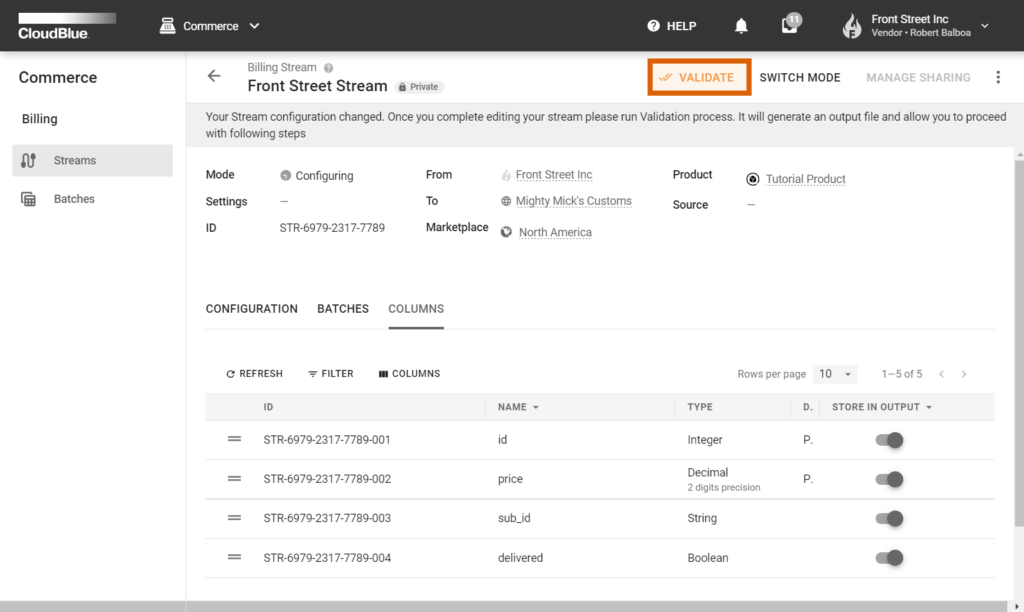The image size is (1024, 612).
Task: Click the ID column header
Action: click(x=268, y=407)
